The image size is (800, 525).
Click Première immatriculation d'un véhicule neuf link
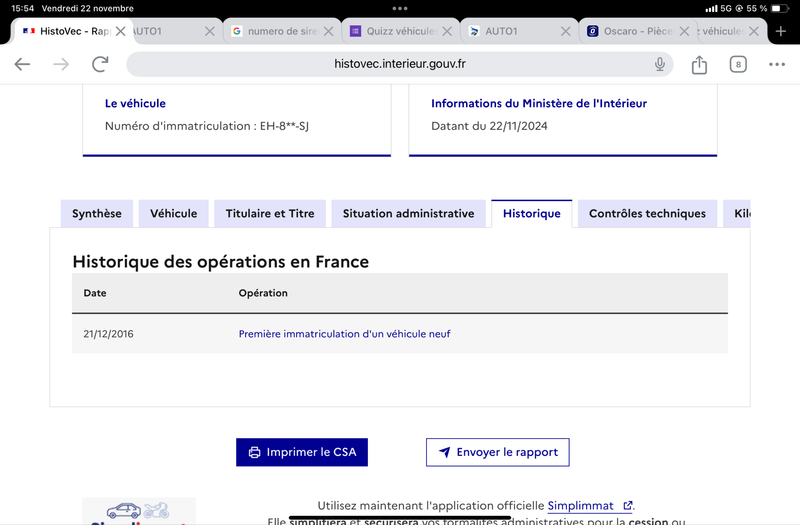pyautogui.click(x=344, y=334)
